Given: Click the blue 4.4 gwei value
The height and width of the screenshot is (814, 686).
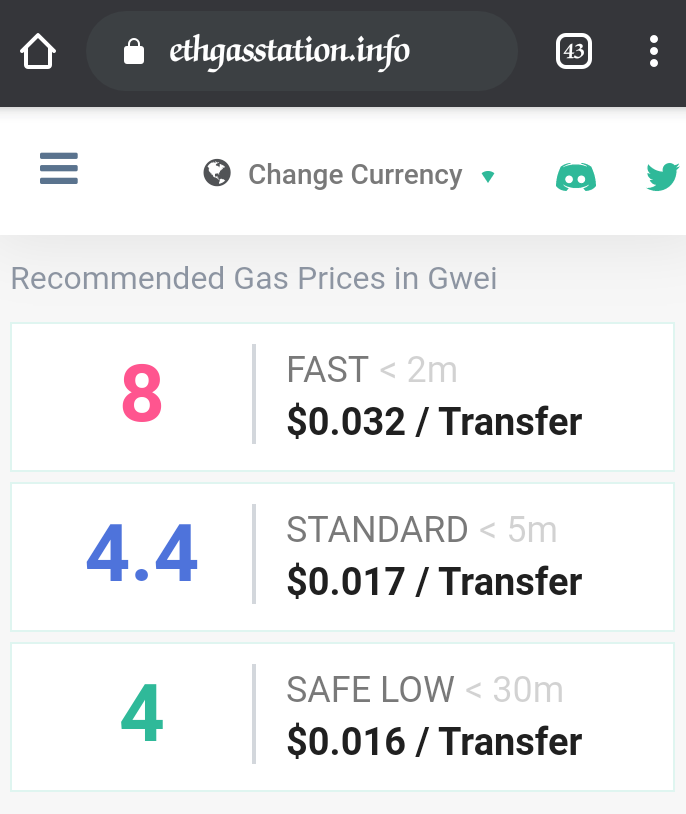Looking at the screenshot, I should point(142,553).
